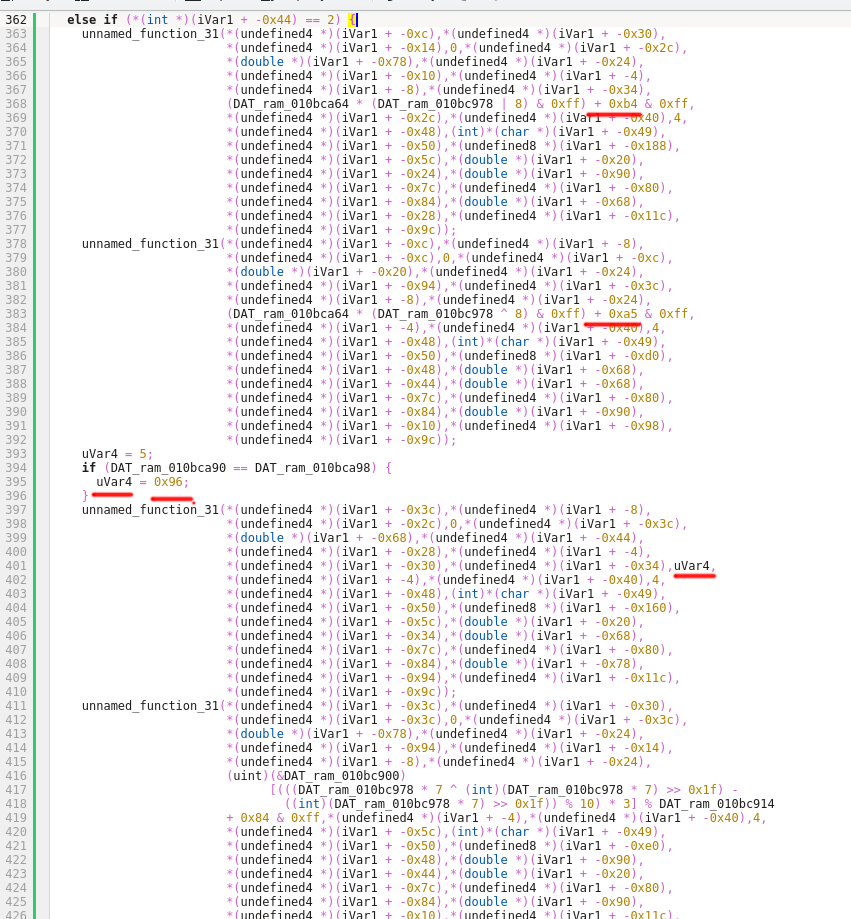Select DAT_ram_010bca98 in the if condition
Screen dimensions: 851x919
coord(312,468)
